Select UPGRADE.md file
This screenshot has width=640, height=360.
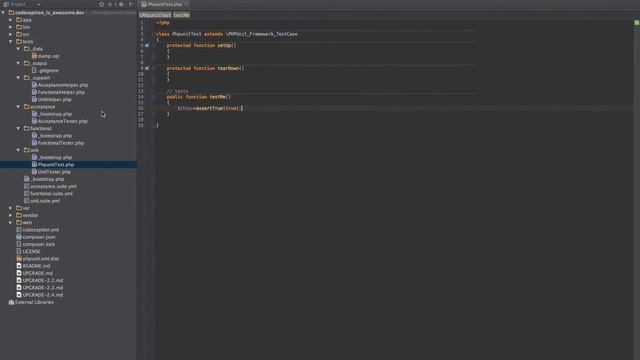click(38, 273)
